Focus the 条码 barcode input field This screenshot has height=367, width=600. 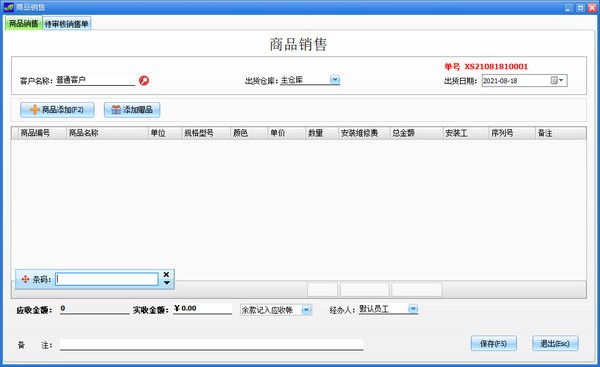[x=107, y=279]
